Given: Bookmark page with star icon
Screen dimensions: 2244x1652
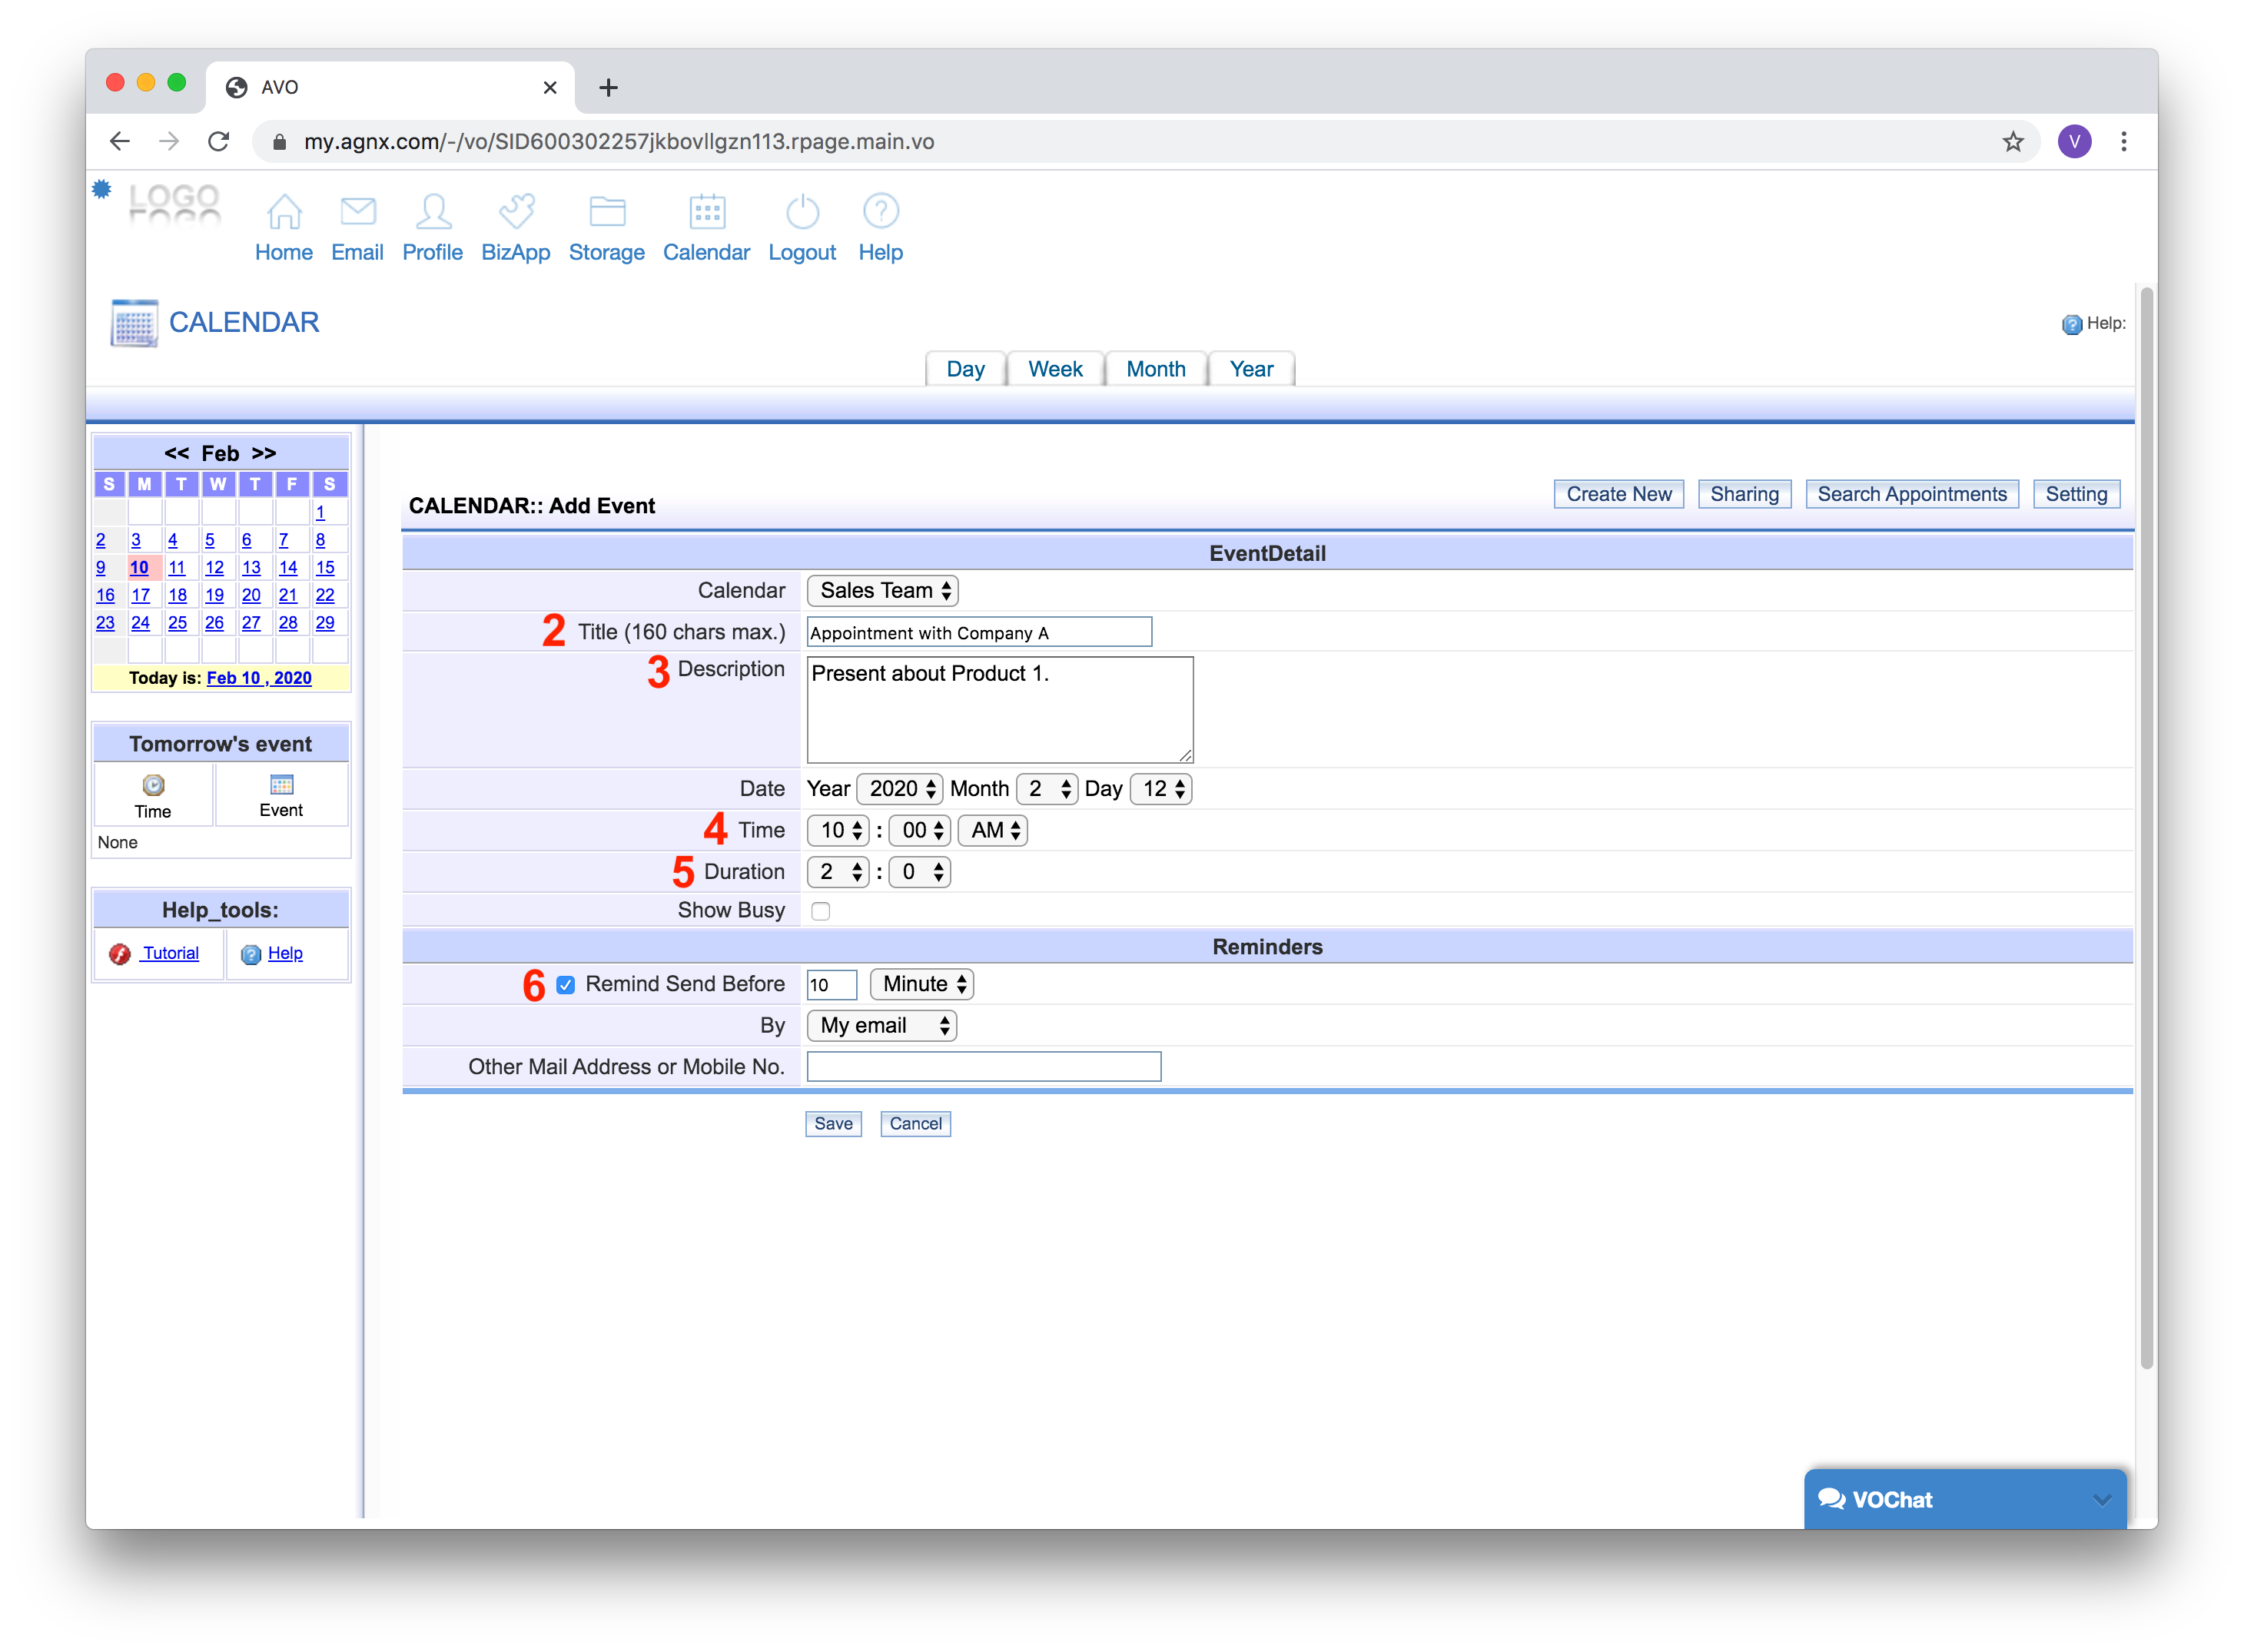Looking at the screenshot, I should 2012,142.
